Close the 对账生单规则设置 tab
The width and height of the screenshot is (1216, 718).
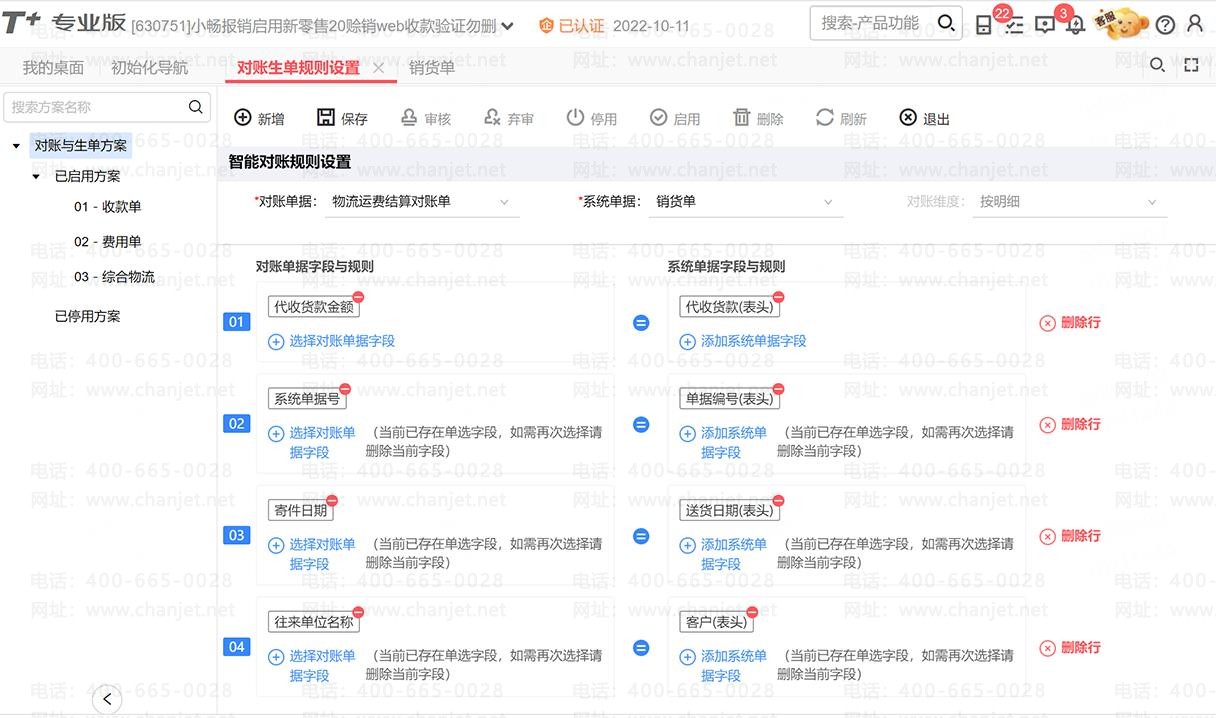coord(378,68)
